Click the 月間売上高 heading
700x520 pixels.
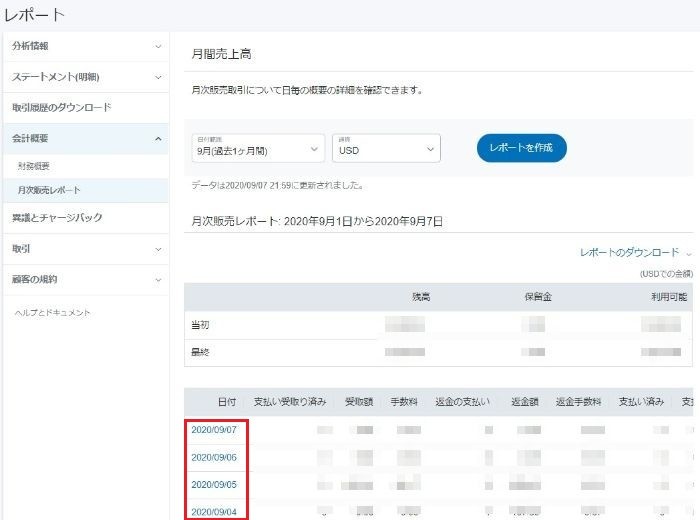[x=221, y=54]
